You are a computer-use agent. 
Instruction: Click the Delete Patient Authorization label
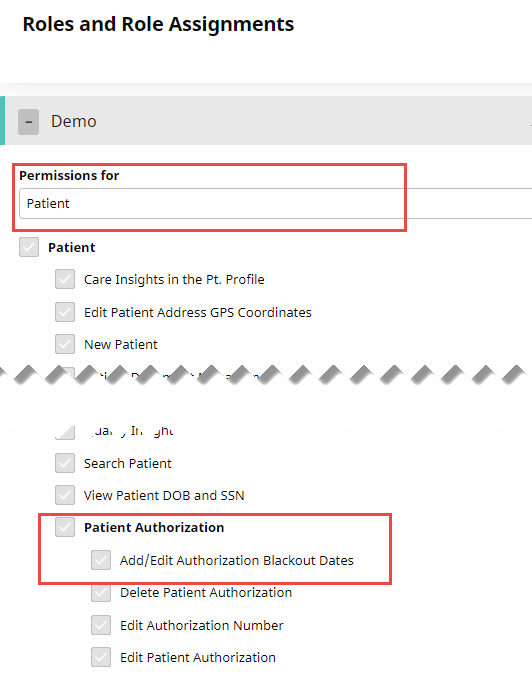[206, 592]
